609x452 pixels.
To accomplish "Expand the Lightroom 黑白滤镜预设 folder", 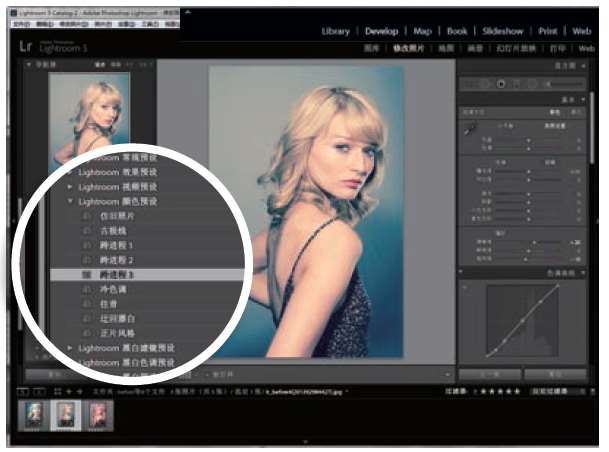I will [70, 347].
